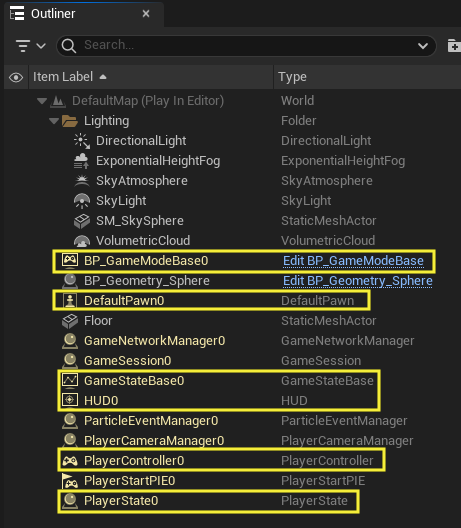Click the PlayerController0 gamepad icon
Viewport: 461px width, 528px height.
[x=70, y=461]
